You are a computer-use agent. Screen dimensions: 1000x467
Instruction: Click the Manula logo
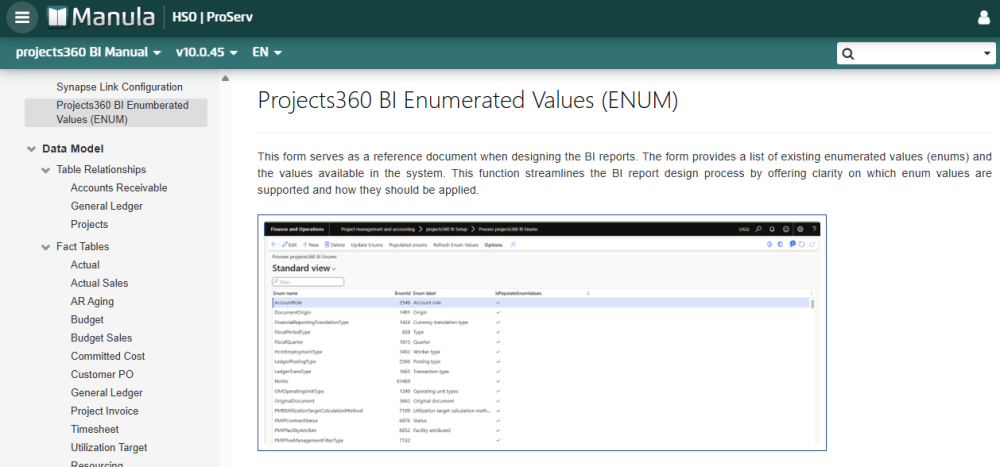point(101,17)
